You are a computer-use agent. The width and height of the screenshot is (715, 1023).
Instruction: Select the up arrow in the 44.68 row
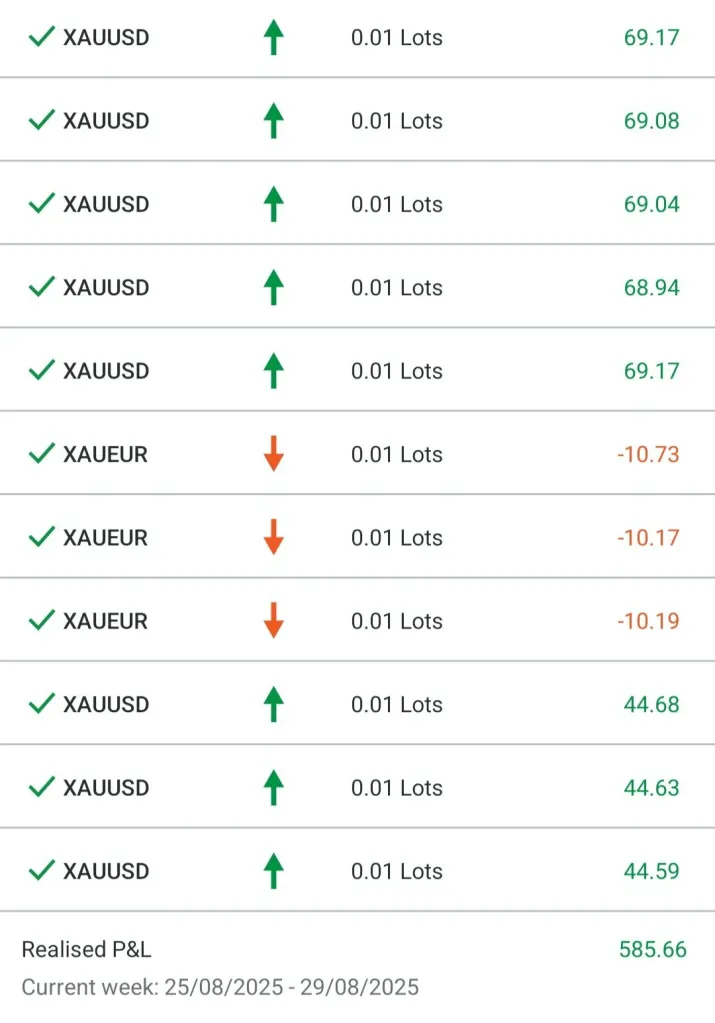pos(273,704)
